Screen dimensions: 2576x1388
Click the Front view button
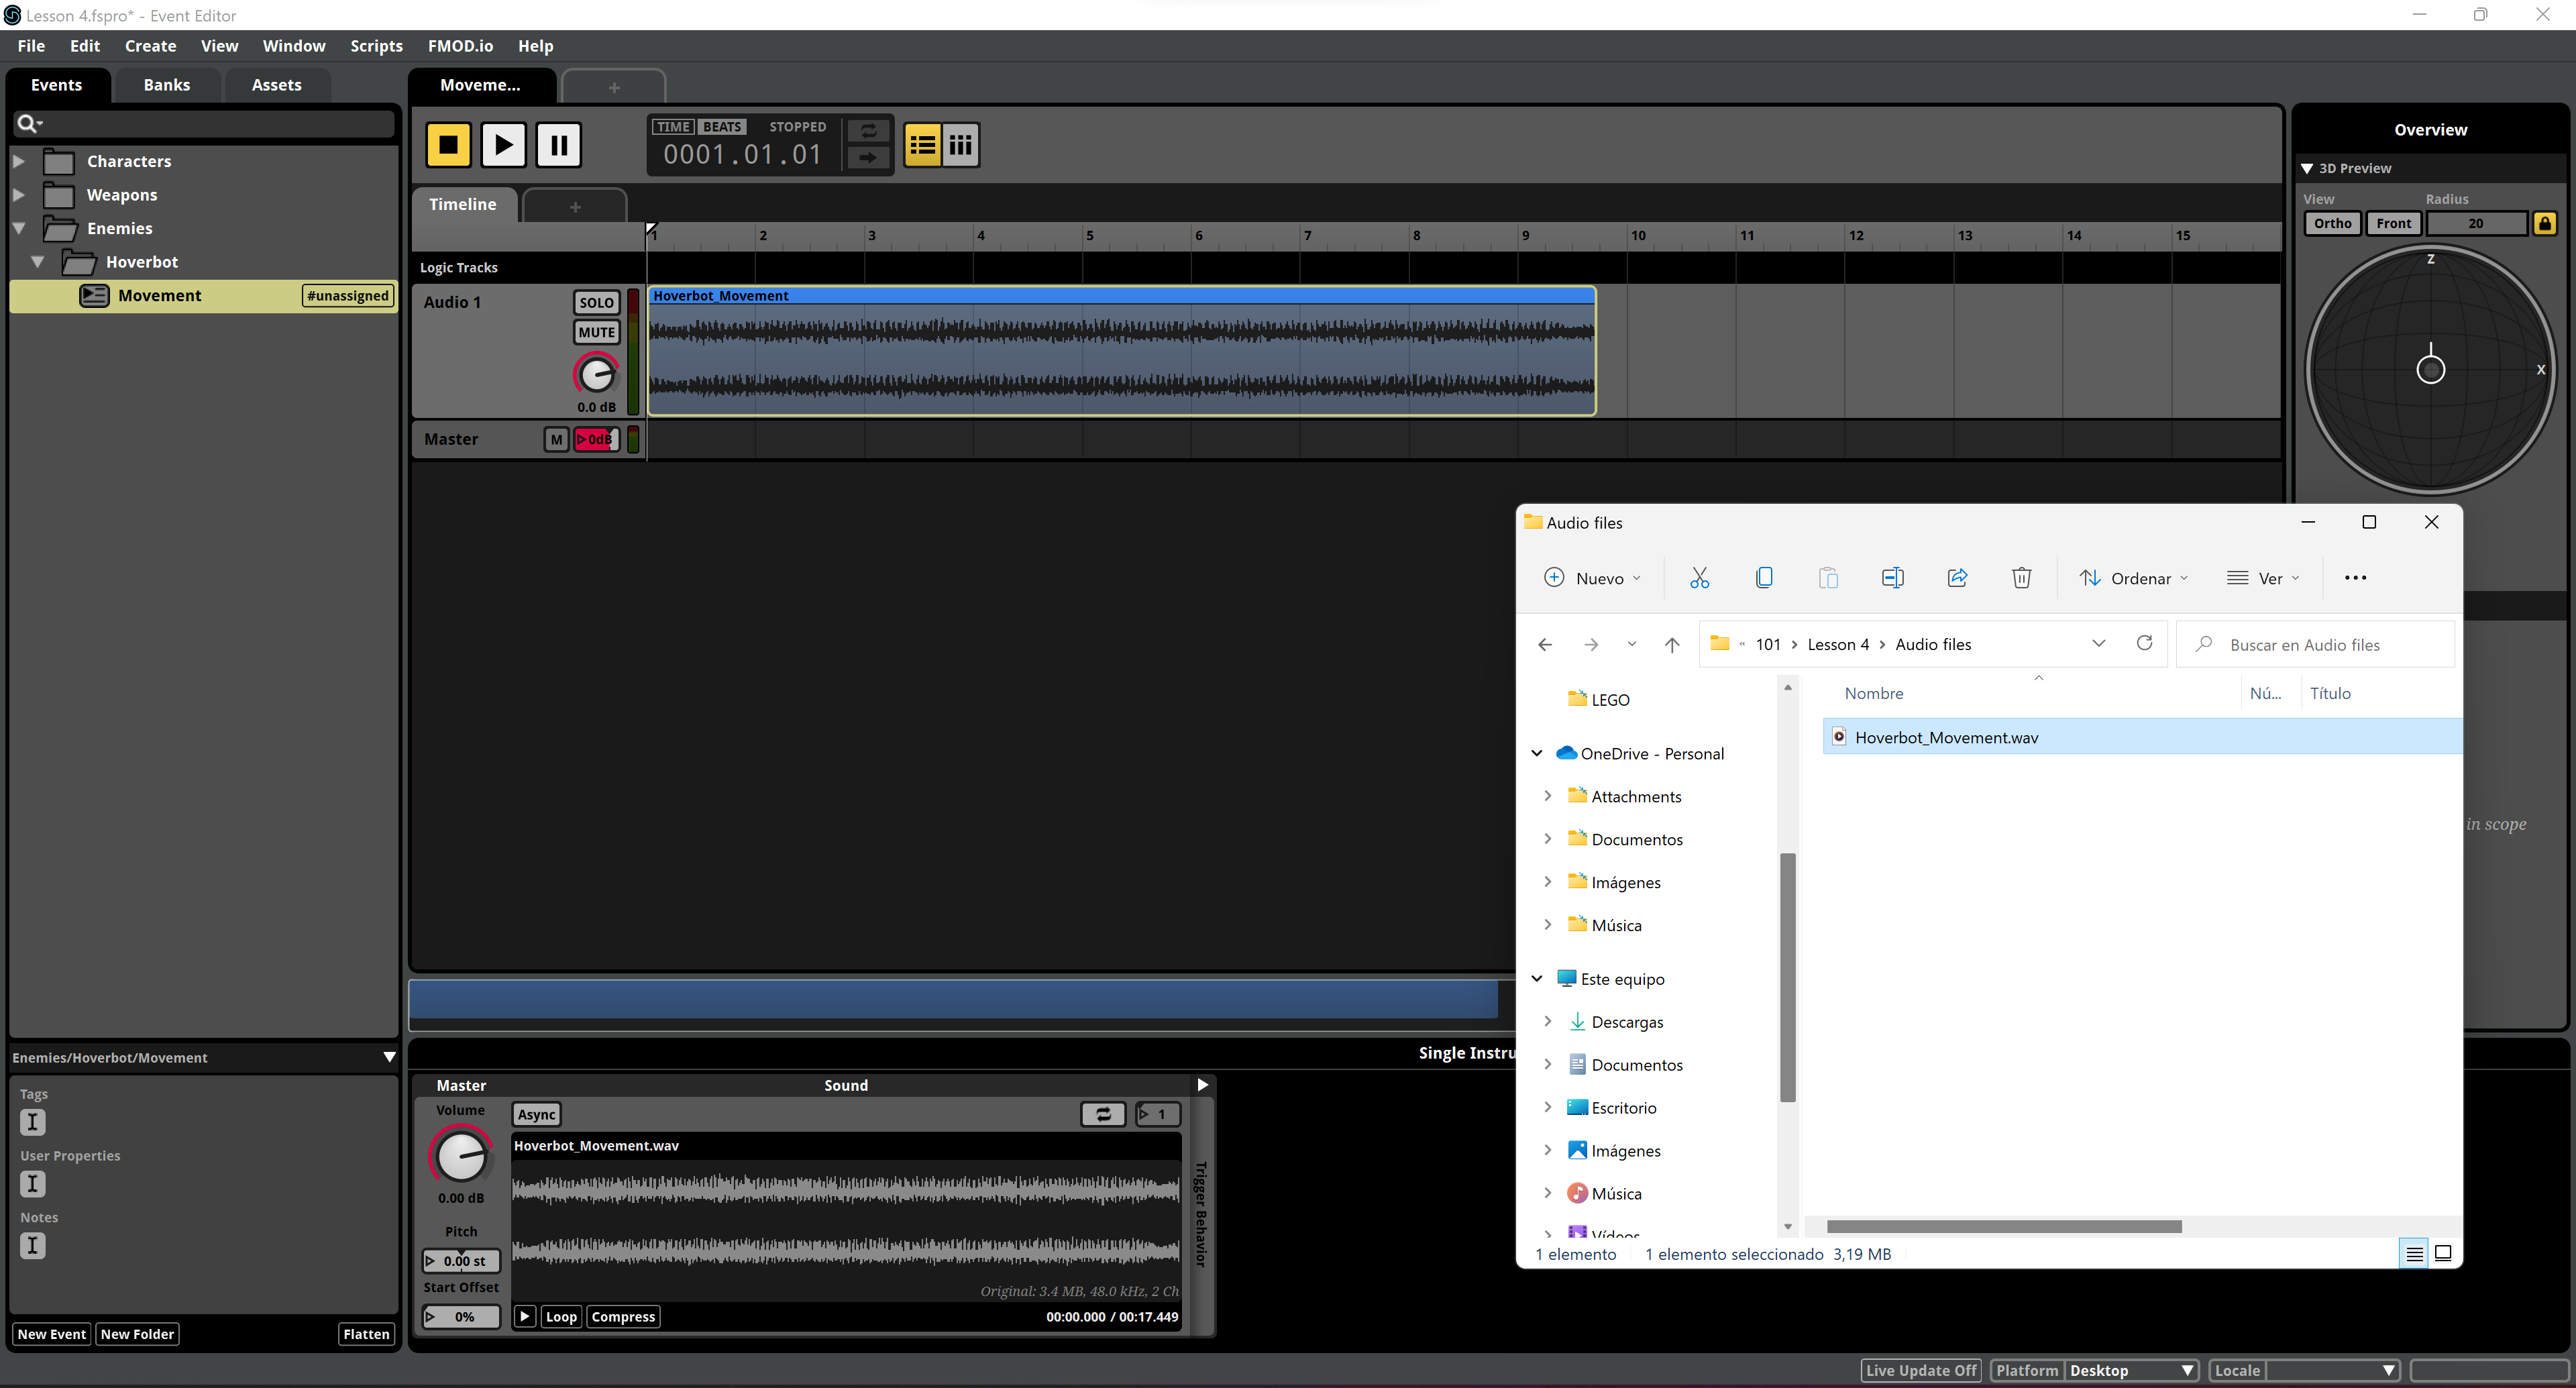point(2393,223)
